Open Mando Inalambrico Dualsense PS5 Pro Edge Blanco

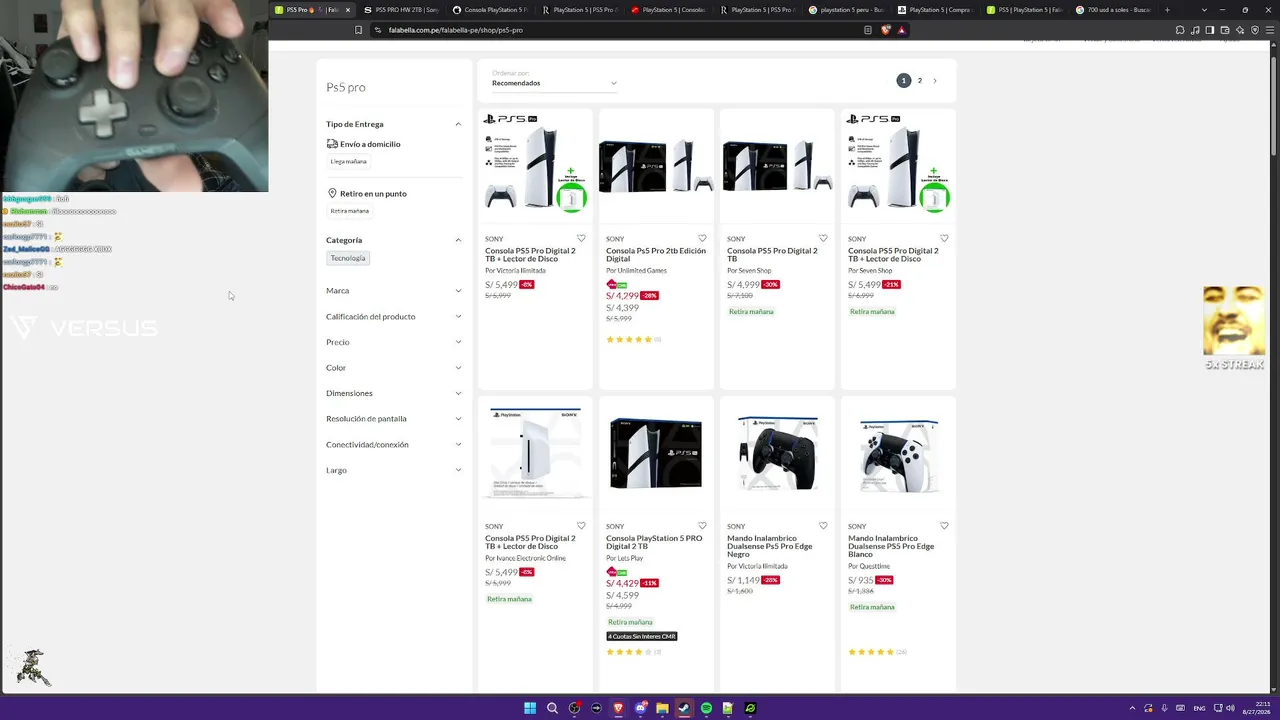pos(891,546)
